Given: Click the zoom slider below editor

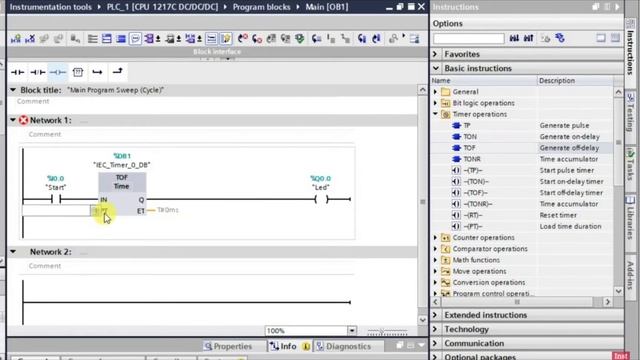Looking at the screenshot, I should click(387, 332).
